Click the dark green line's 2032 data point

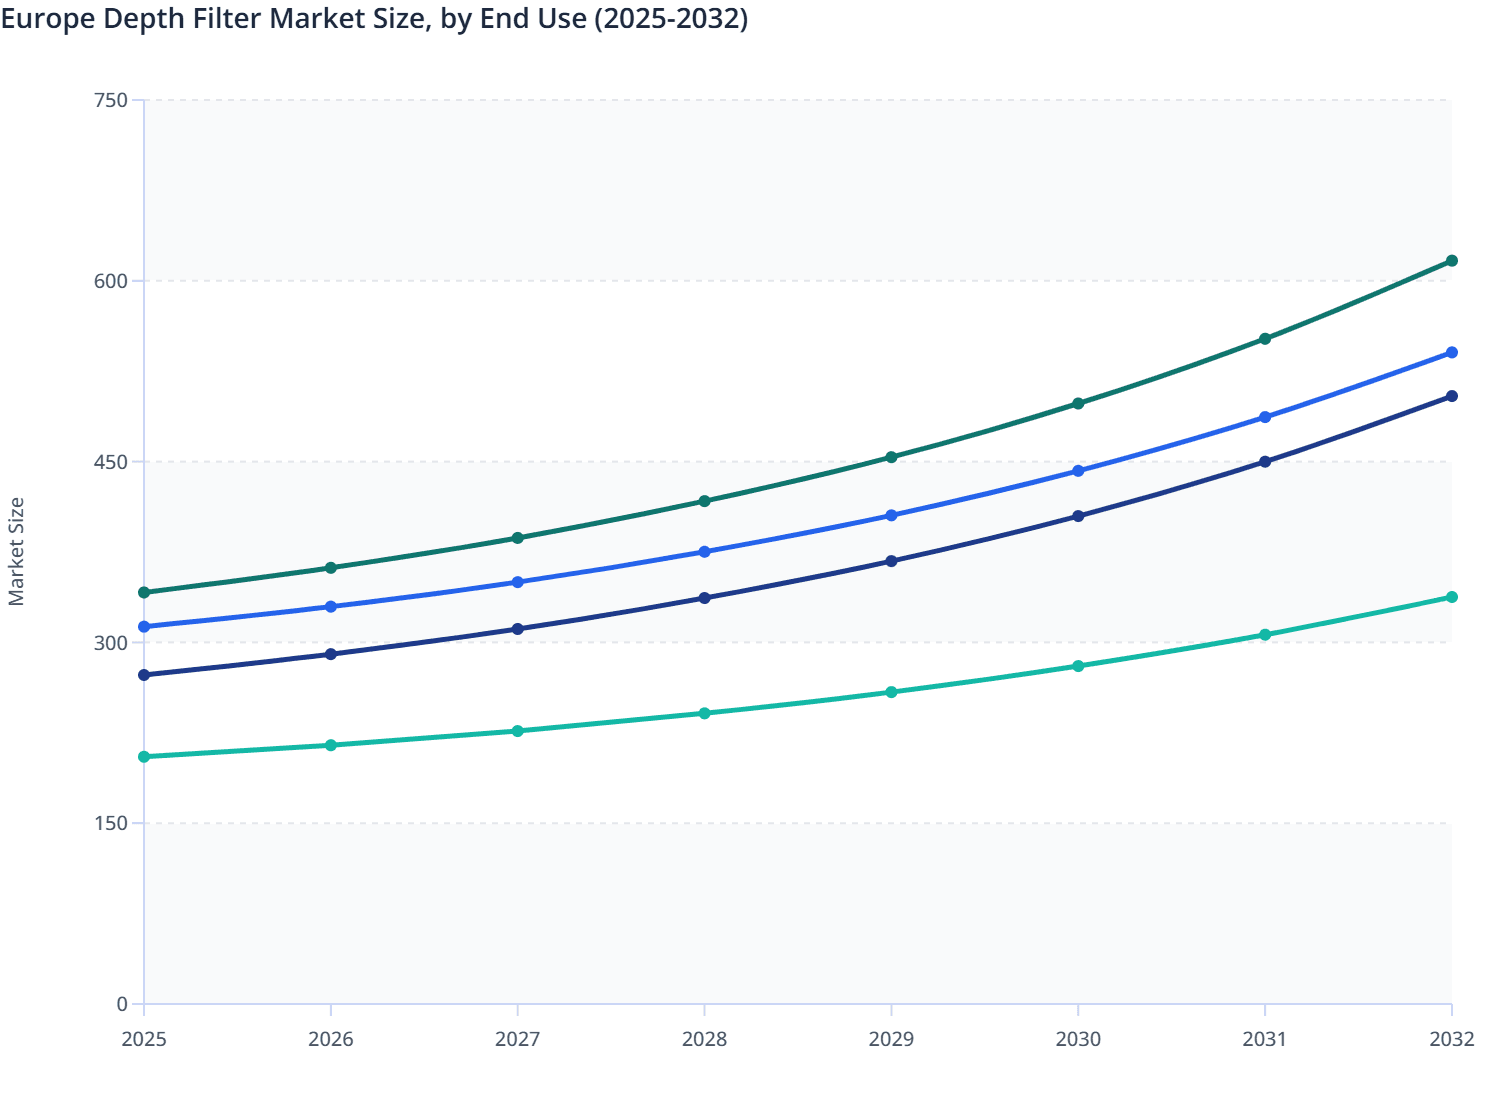[x=1451, y=261]
